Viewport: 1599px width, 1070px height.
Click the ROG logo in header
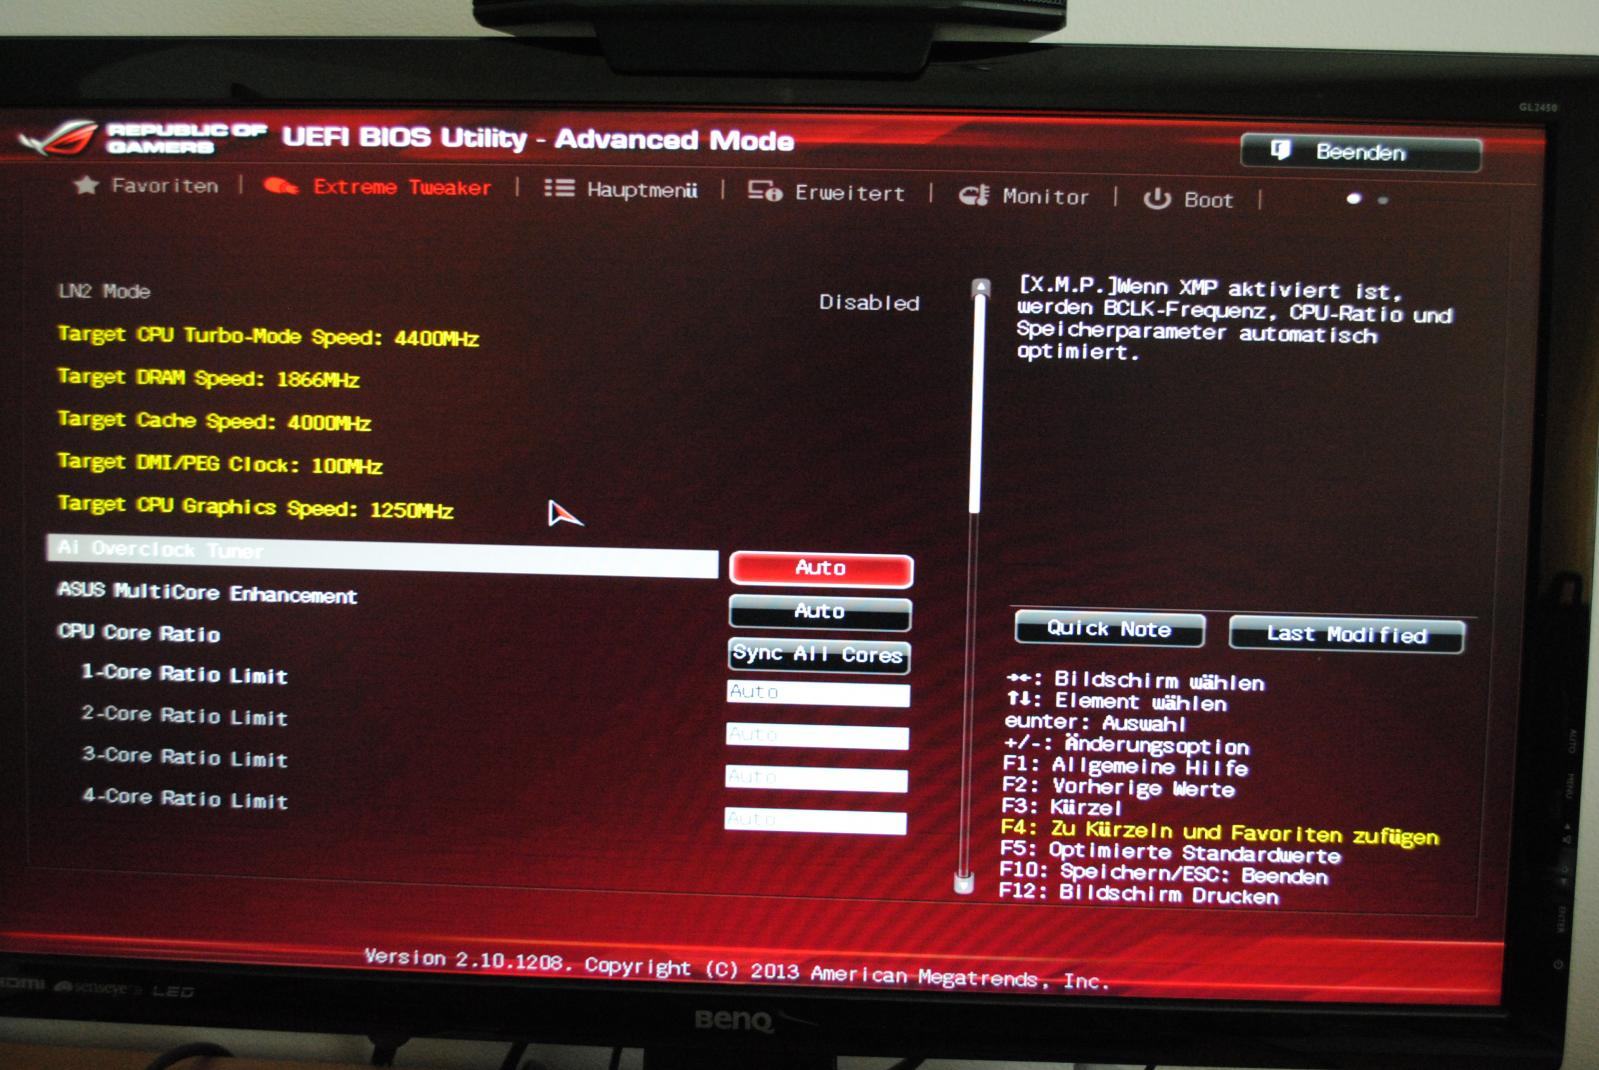[x=58, y=138]
